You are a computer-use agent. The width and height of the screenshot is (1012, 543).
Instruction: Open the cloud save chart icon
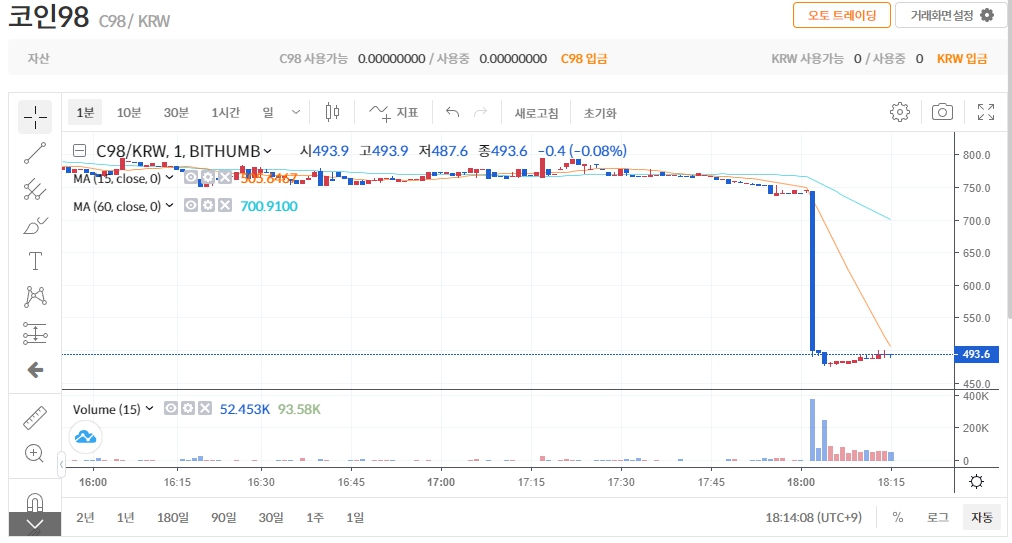click(85, 437)
